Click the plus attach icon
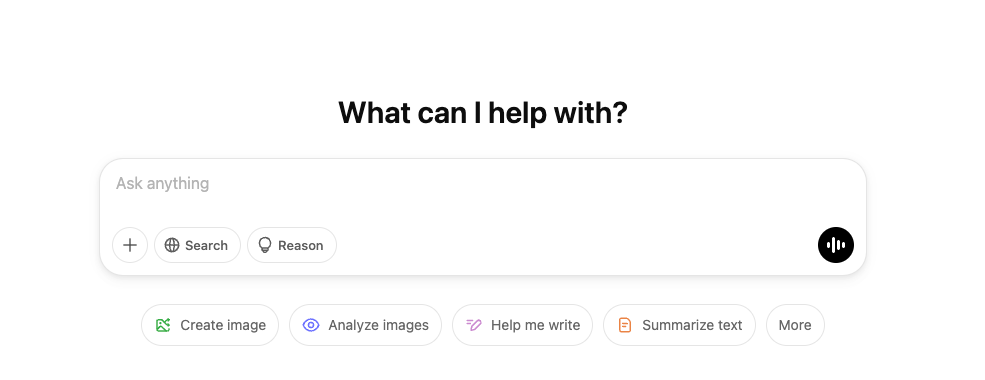Screen dimensions: 985x380 click(x=130, y=245)
